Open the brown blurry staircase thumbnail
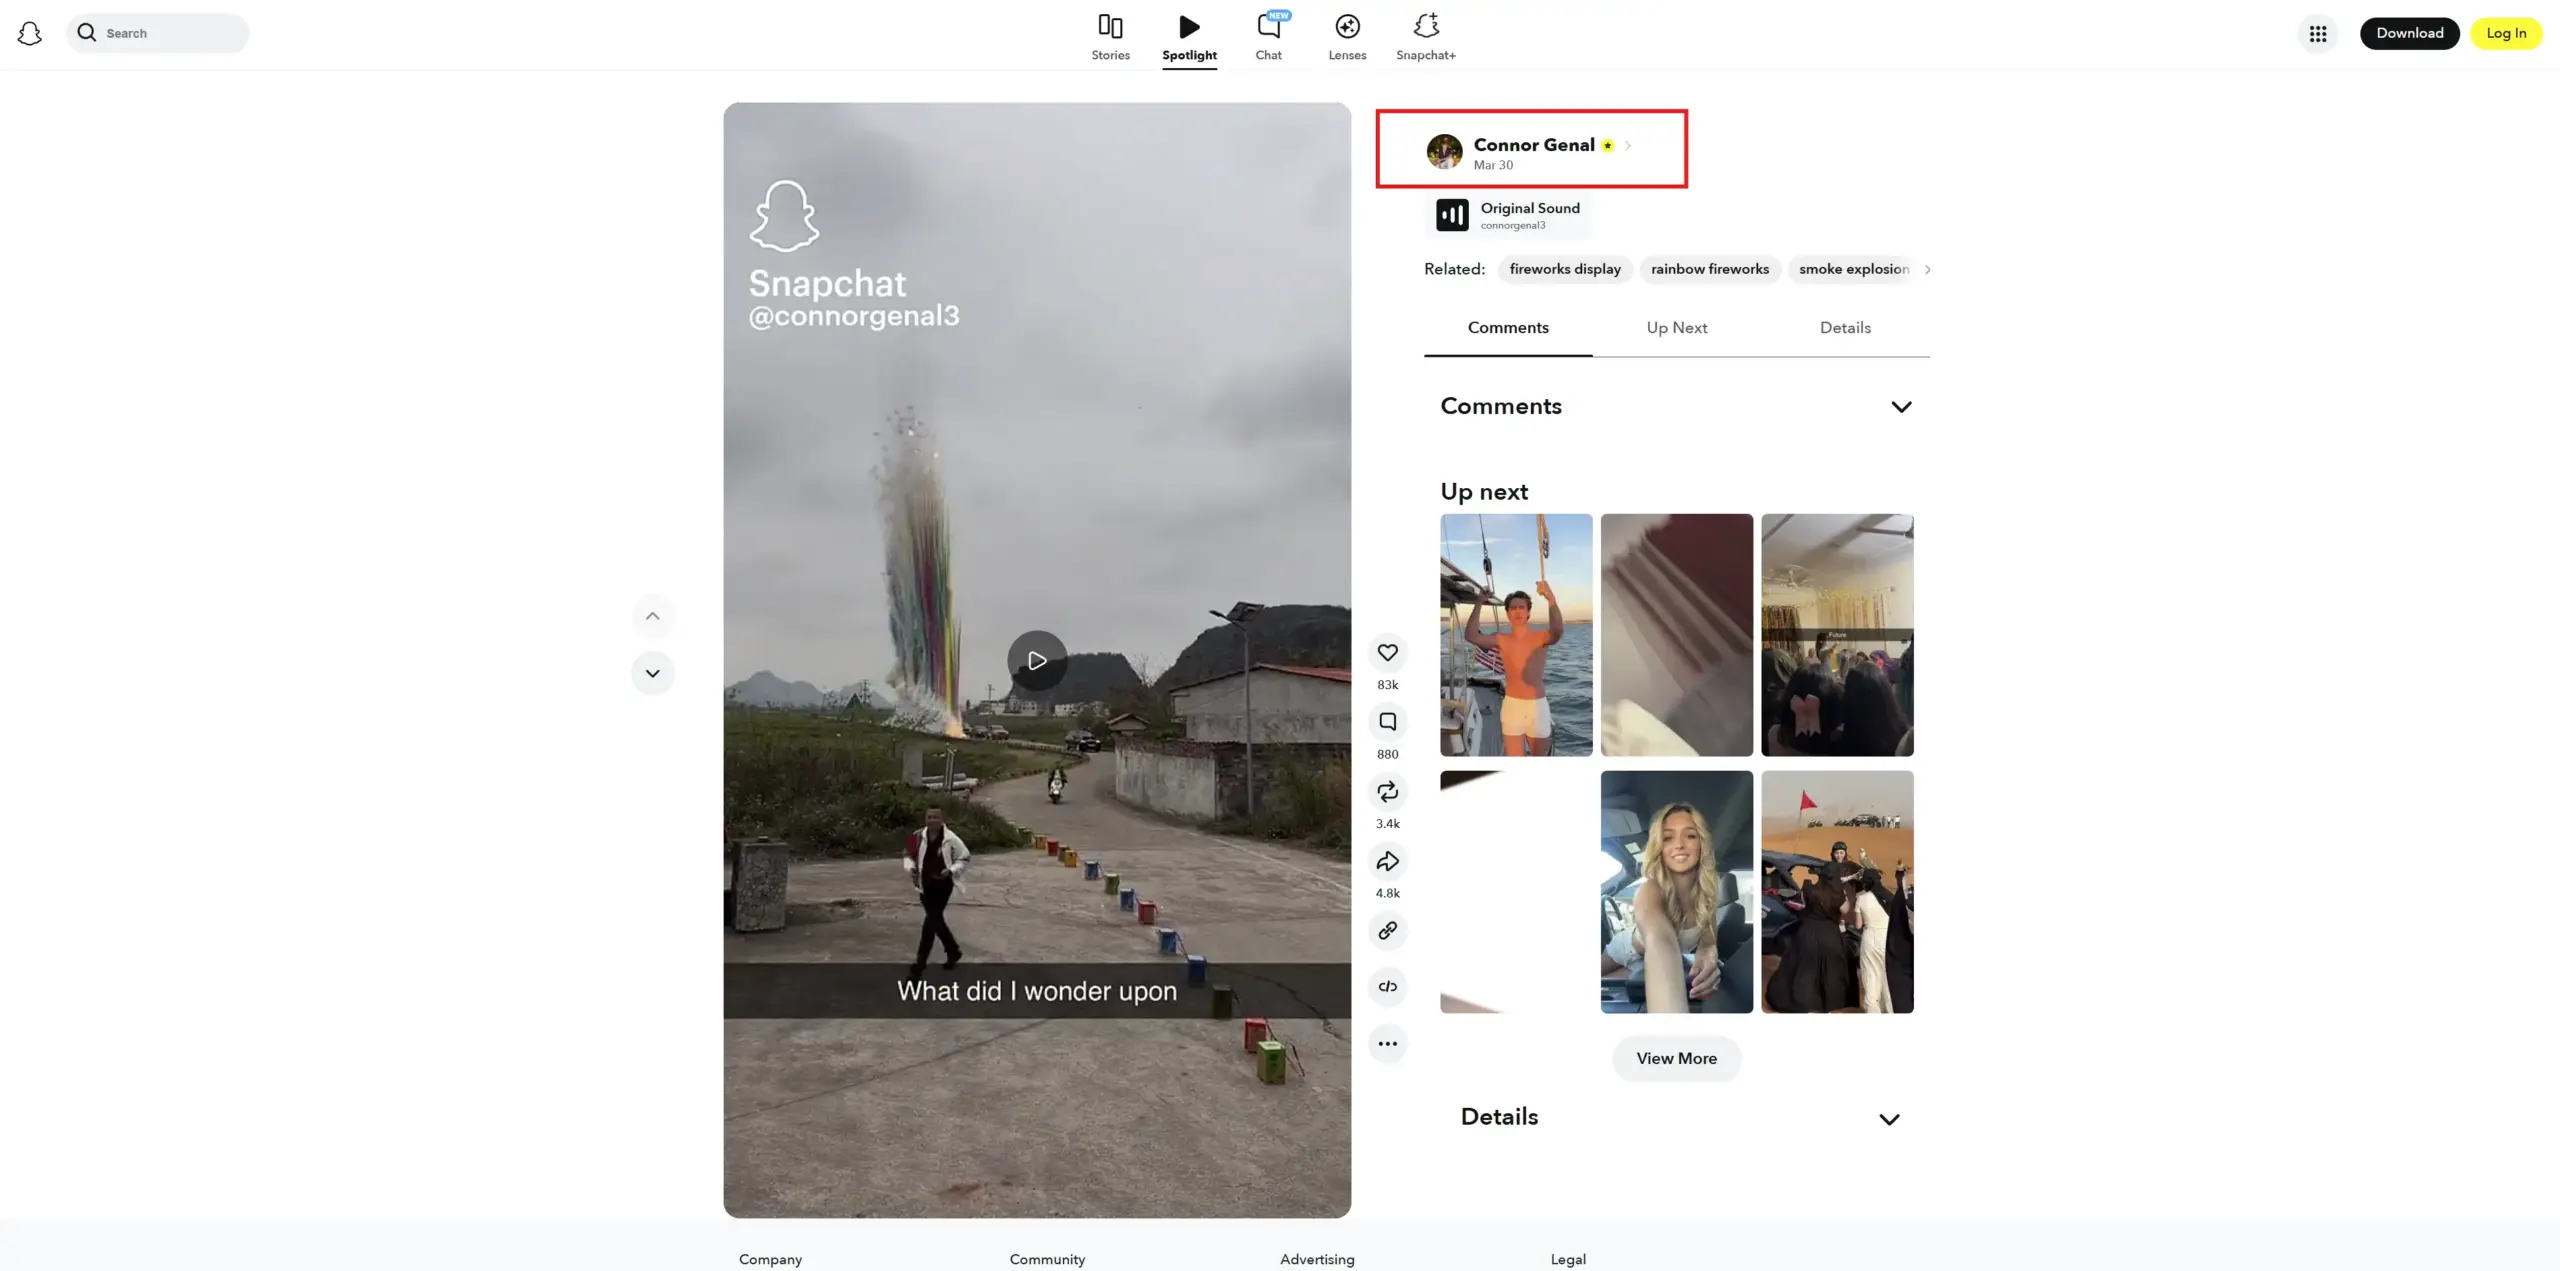2560x1271 pixels. pyautogui.click(x=1676, y=635)
